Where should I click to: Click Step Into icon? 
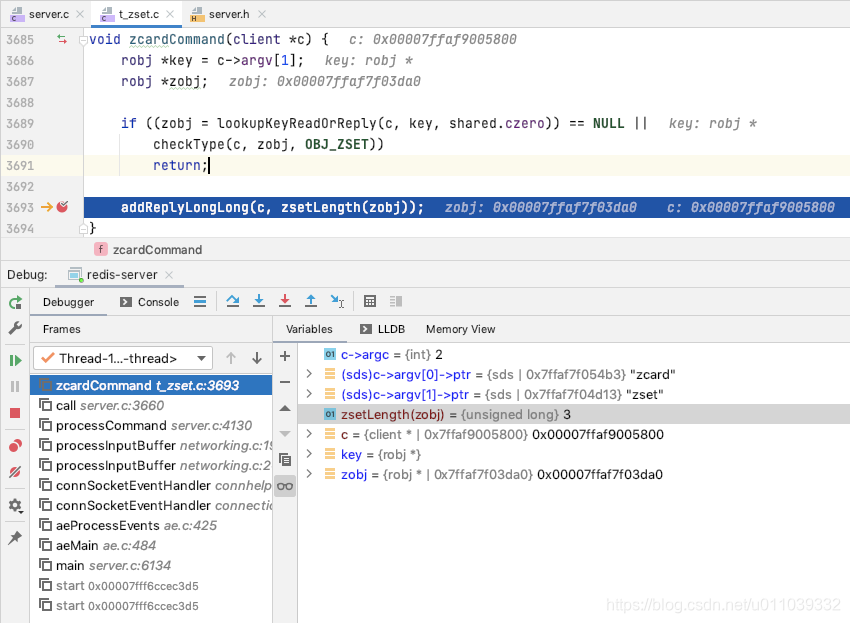tap(259, 301)
